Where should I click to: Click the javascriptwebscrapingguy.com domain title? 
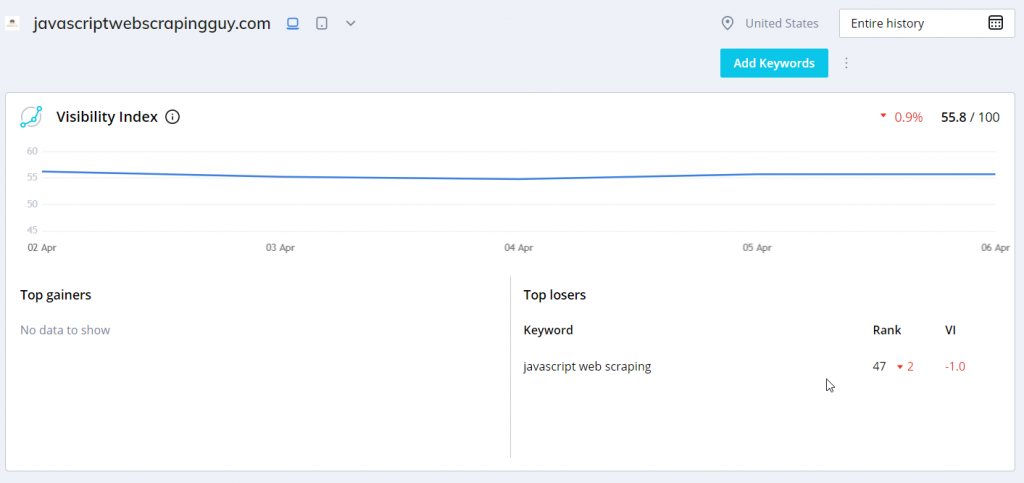click(152, 23)
